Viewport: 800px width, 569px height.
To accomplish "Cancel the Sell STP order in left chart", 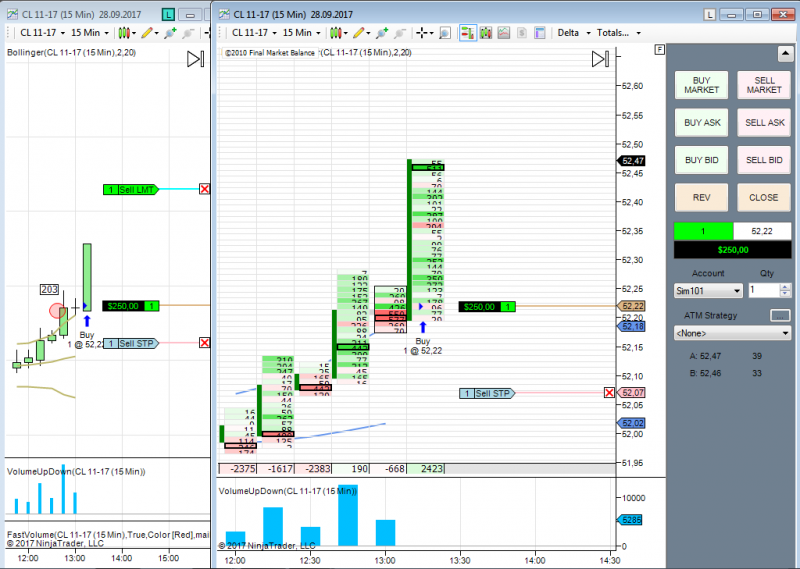I will 205,343.
